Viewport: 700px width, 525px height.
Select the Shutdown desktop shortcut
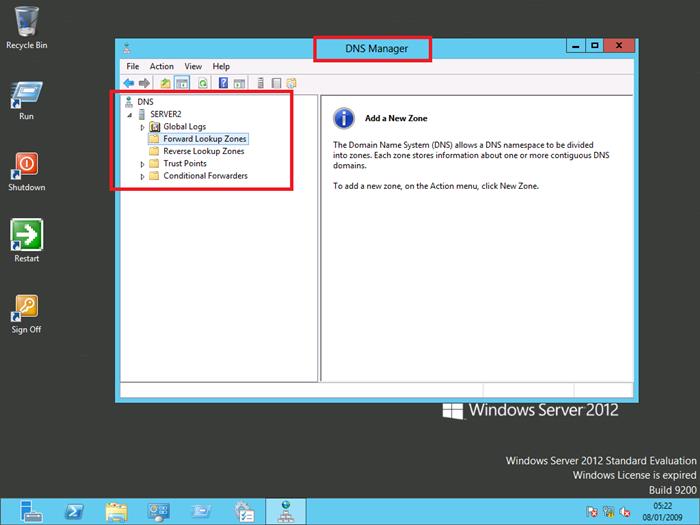26,171
